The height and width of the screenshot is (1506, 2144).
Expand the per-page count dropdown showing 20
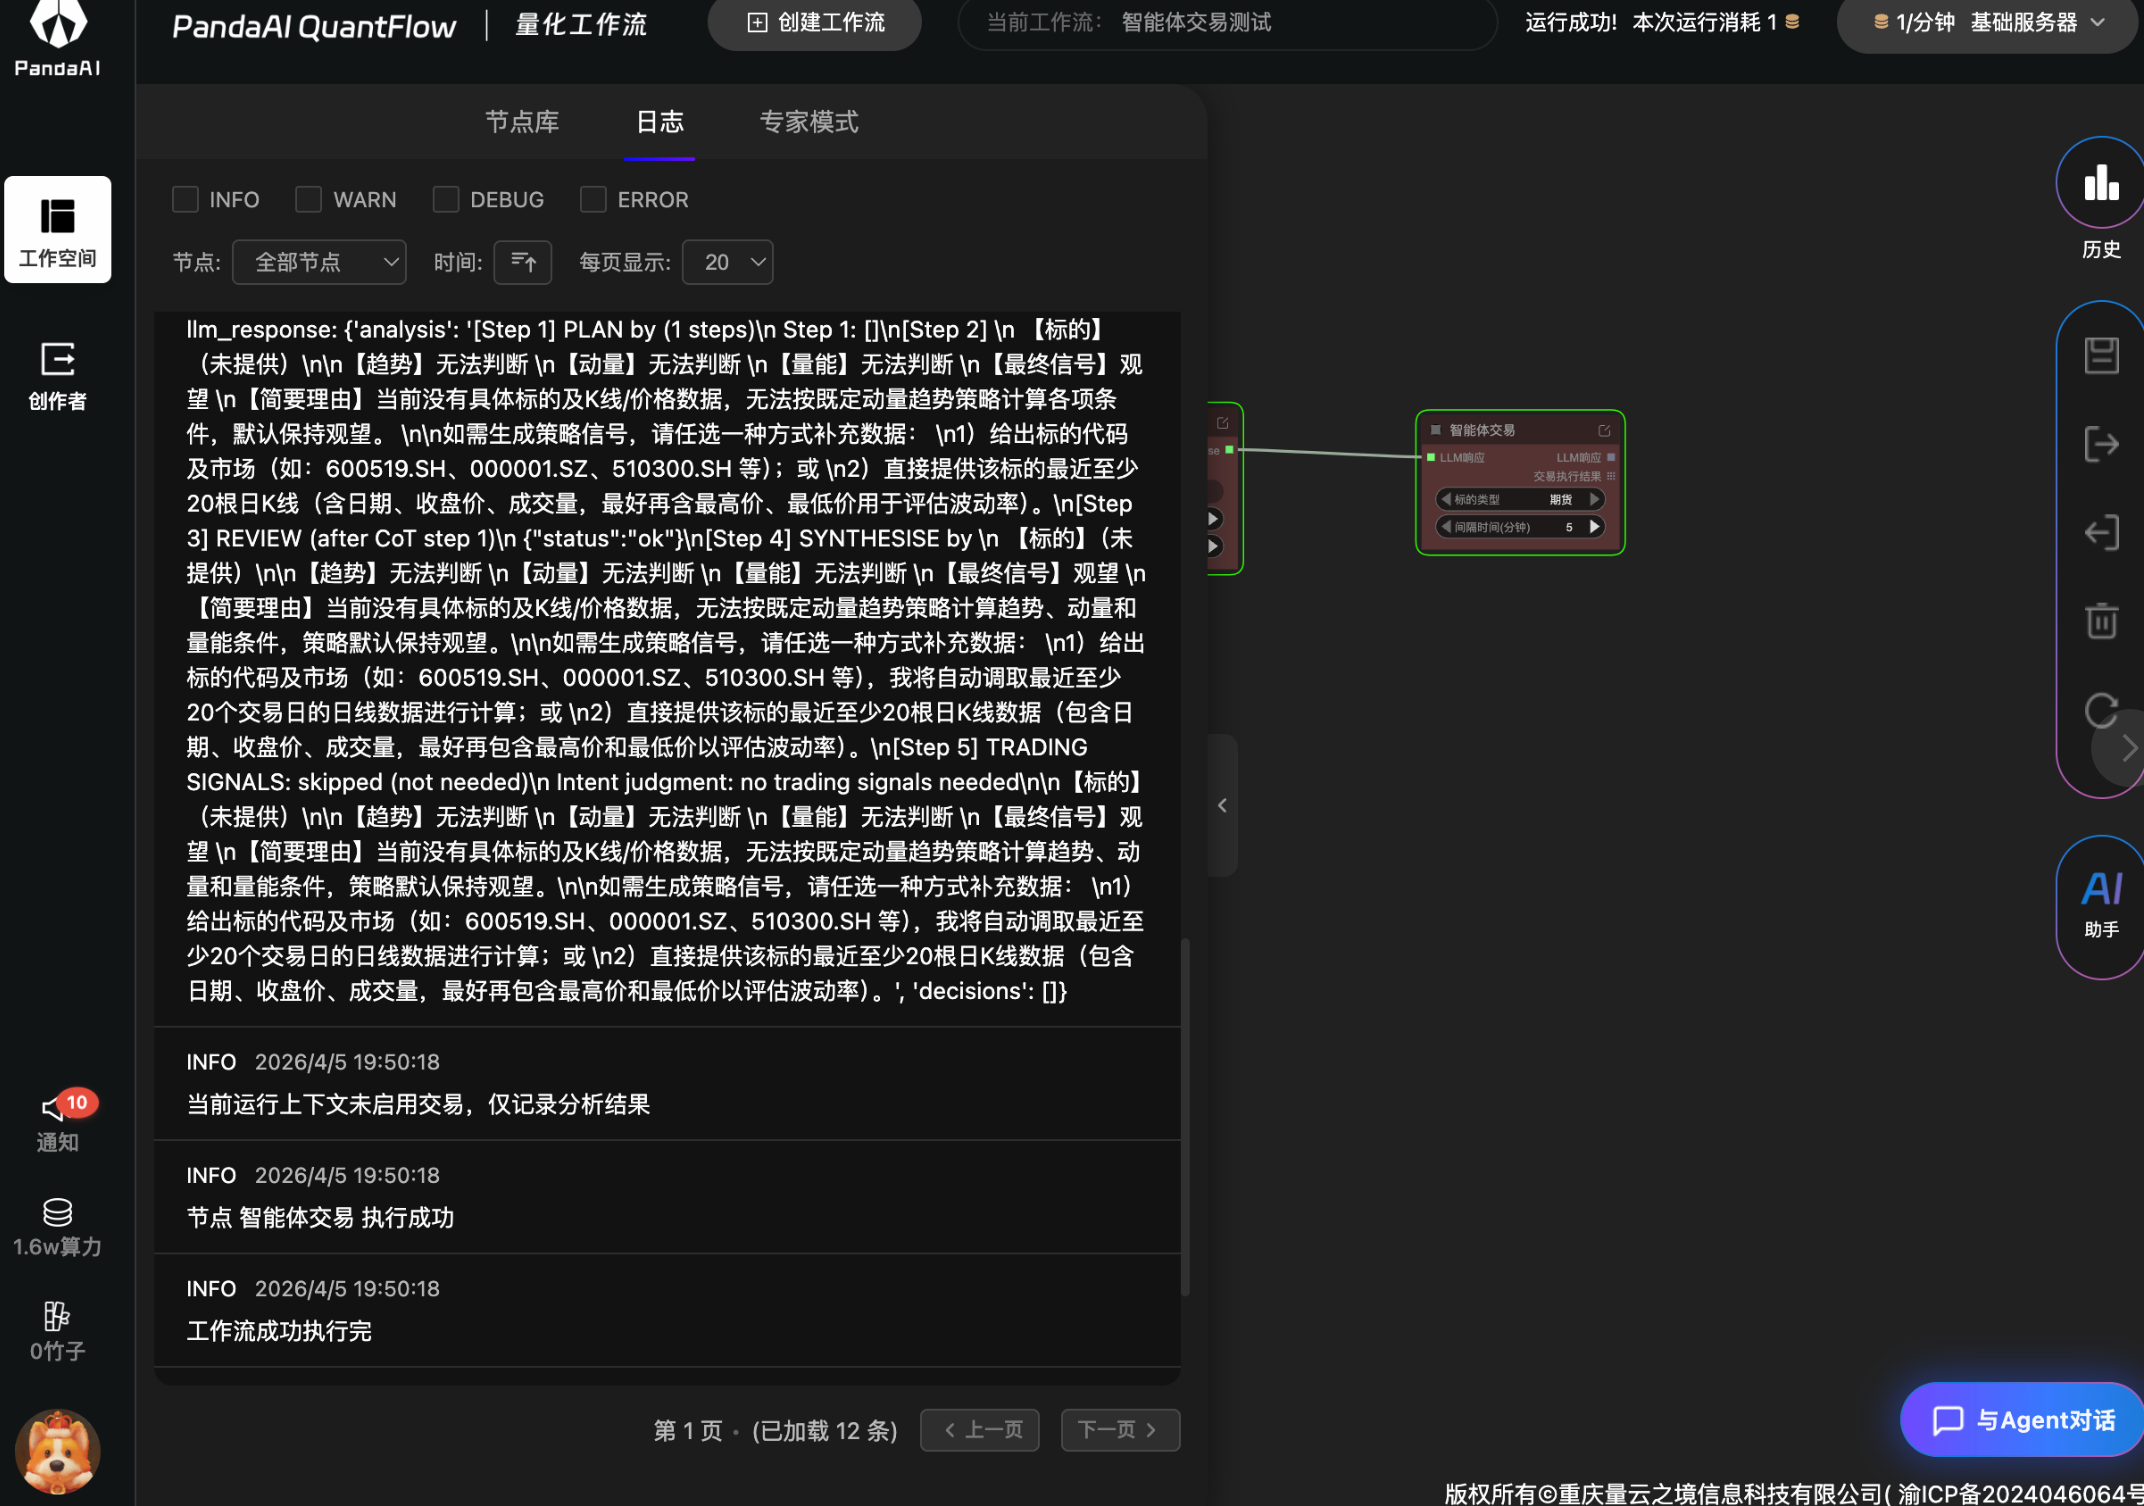(727, 262)
